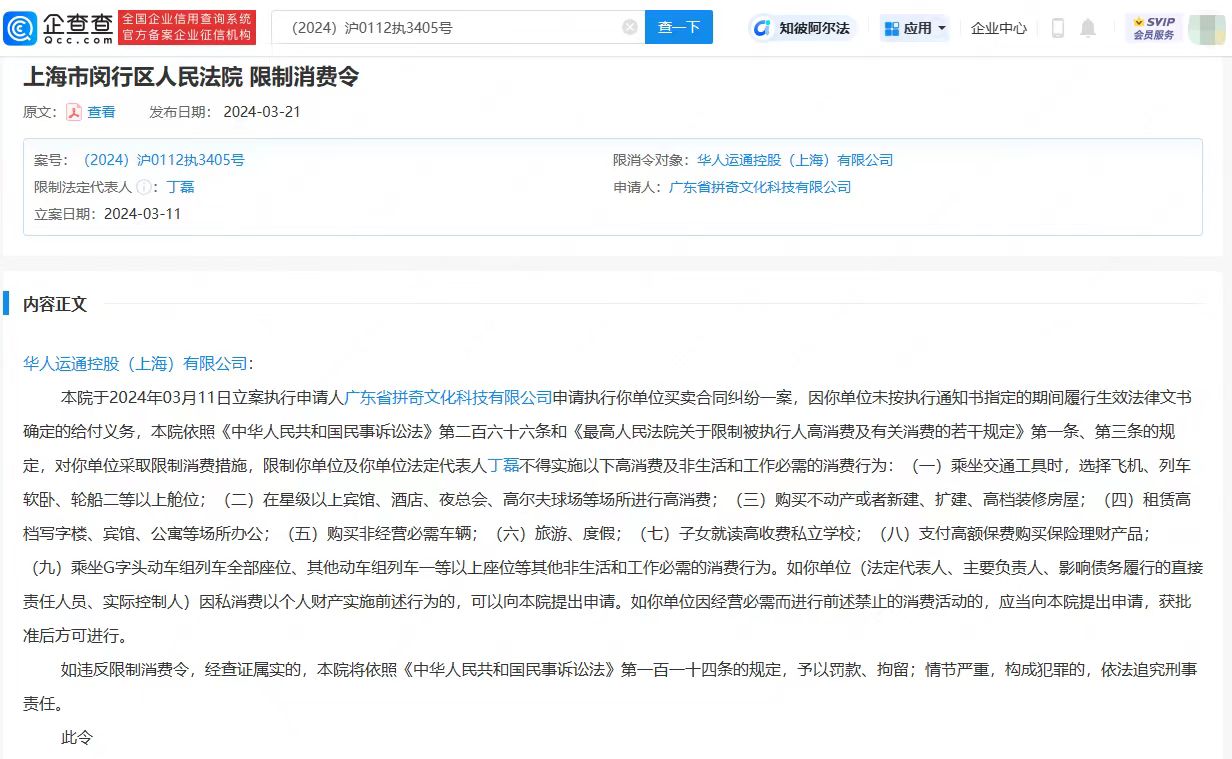Select the 立案日期 value 2024-03-11
The image size is (1232, 759).
pyautogui.click(x=143, y=214)
